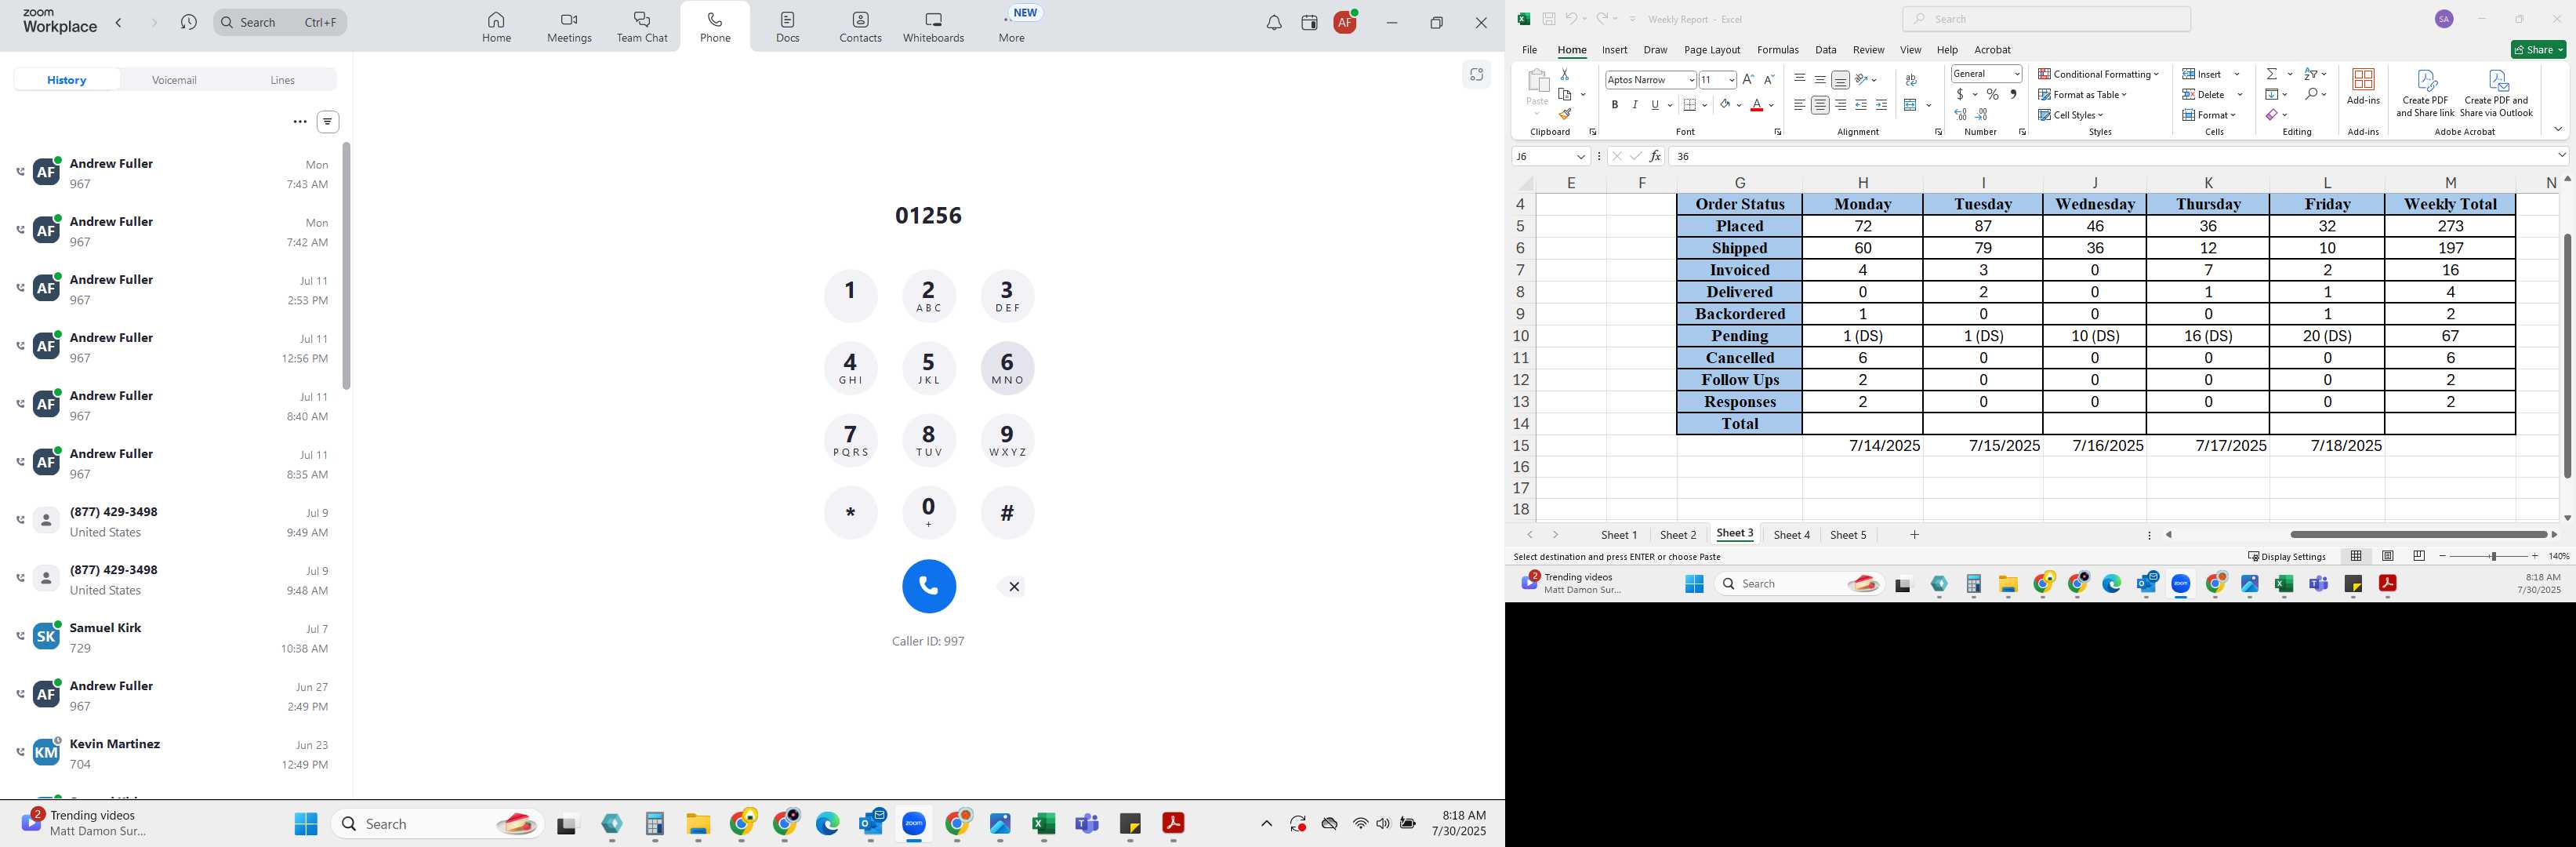Click Create PDF and Share via Outlook

tap(2496, 93)
